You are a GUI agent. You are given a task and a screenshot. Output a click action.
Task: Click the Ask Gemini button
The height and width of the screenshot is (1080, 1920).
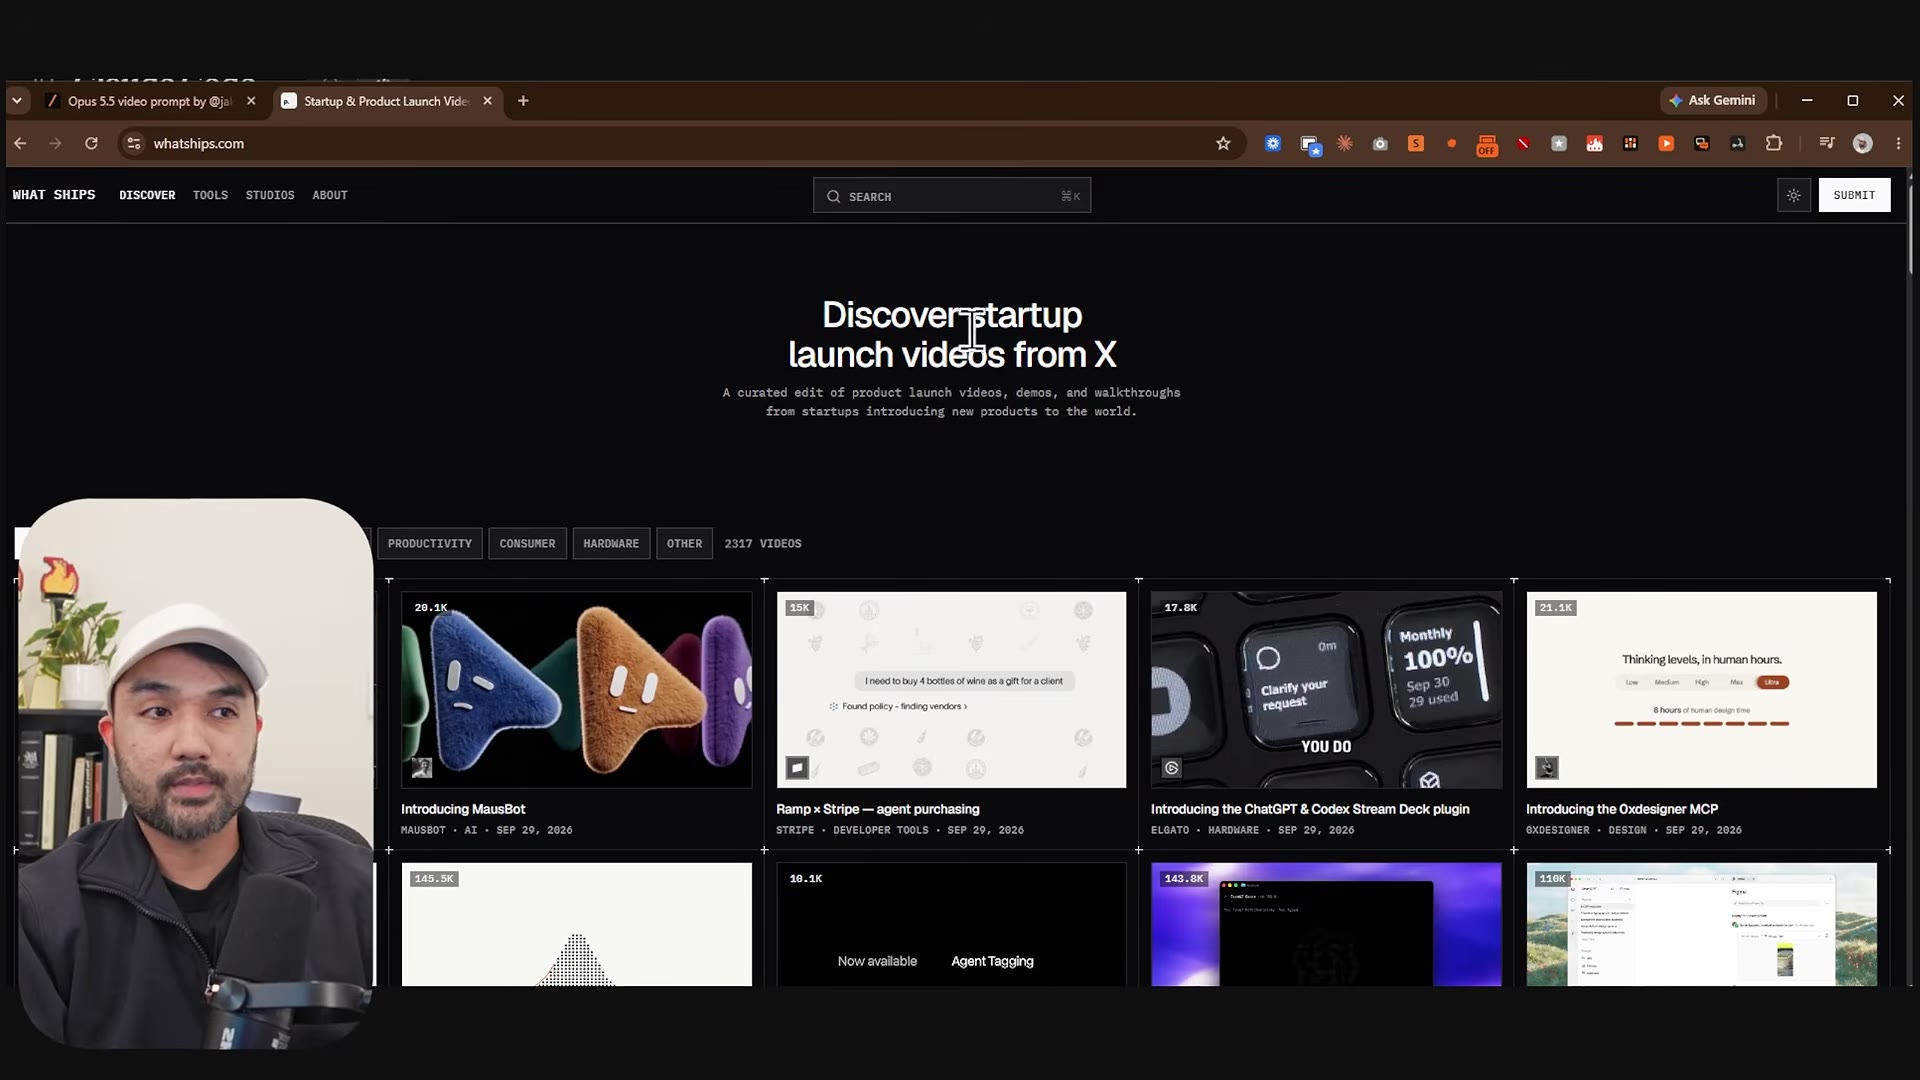pos(1713,100)
